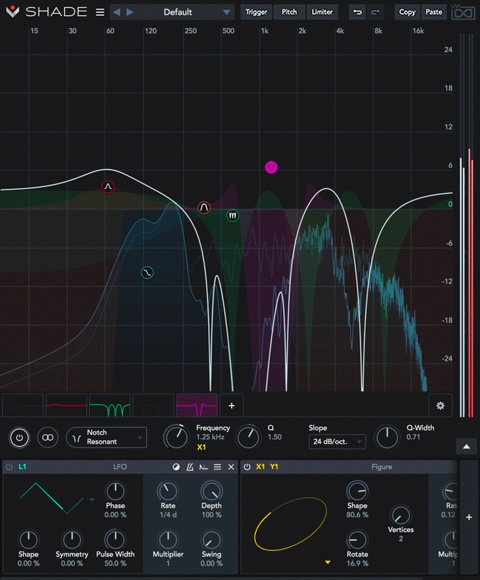480x580 pixels.
Task: Select the green comb filter thumbnail
Action: click(x=110, y=406)
